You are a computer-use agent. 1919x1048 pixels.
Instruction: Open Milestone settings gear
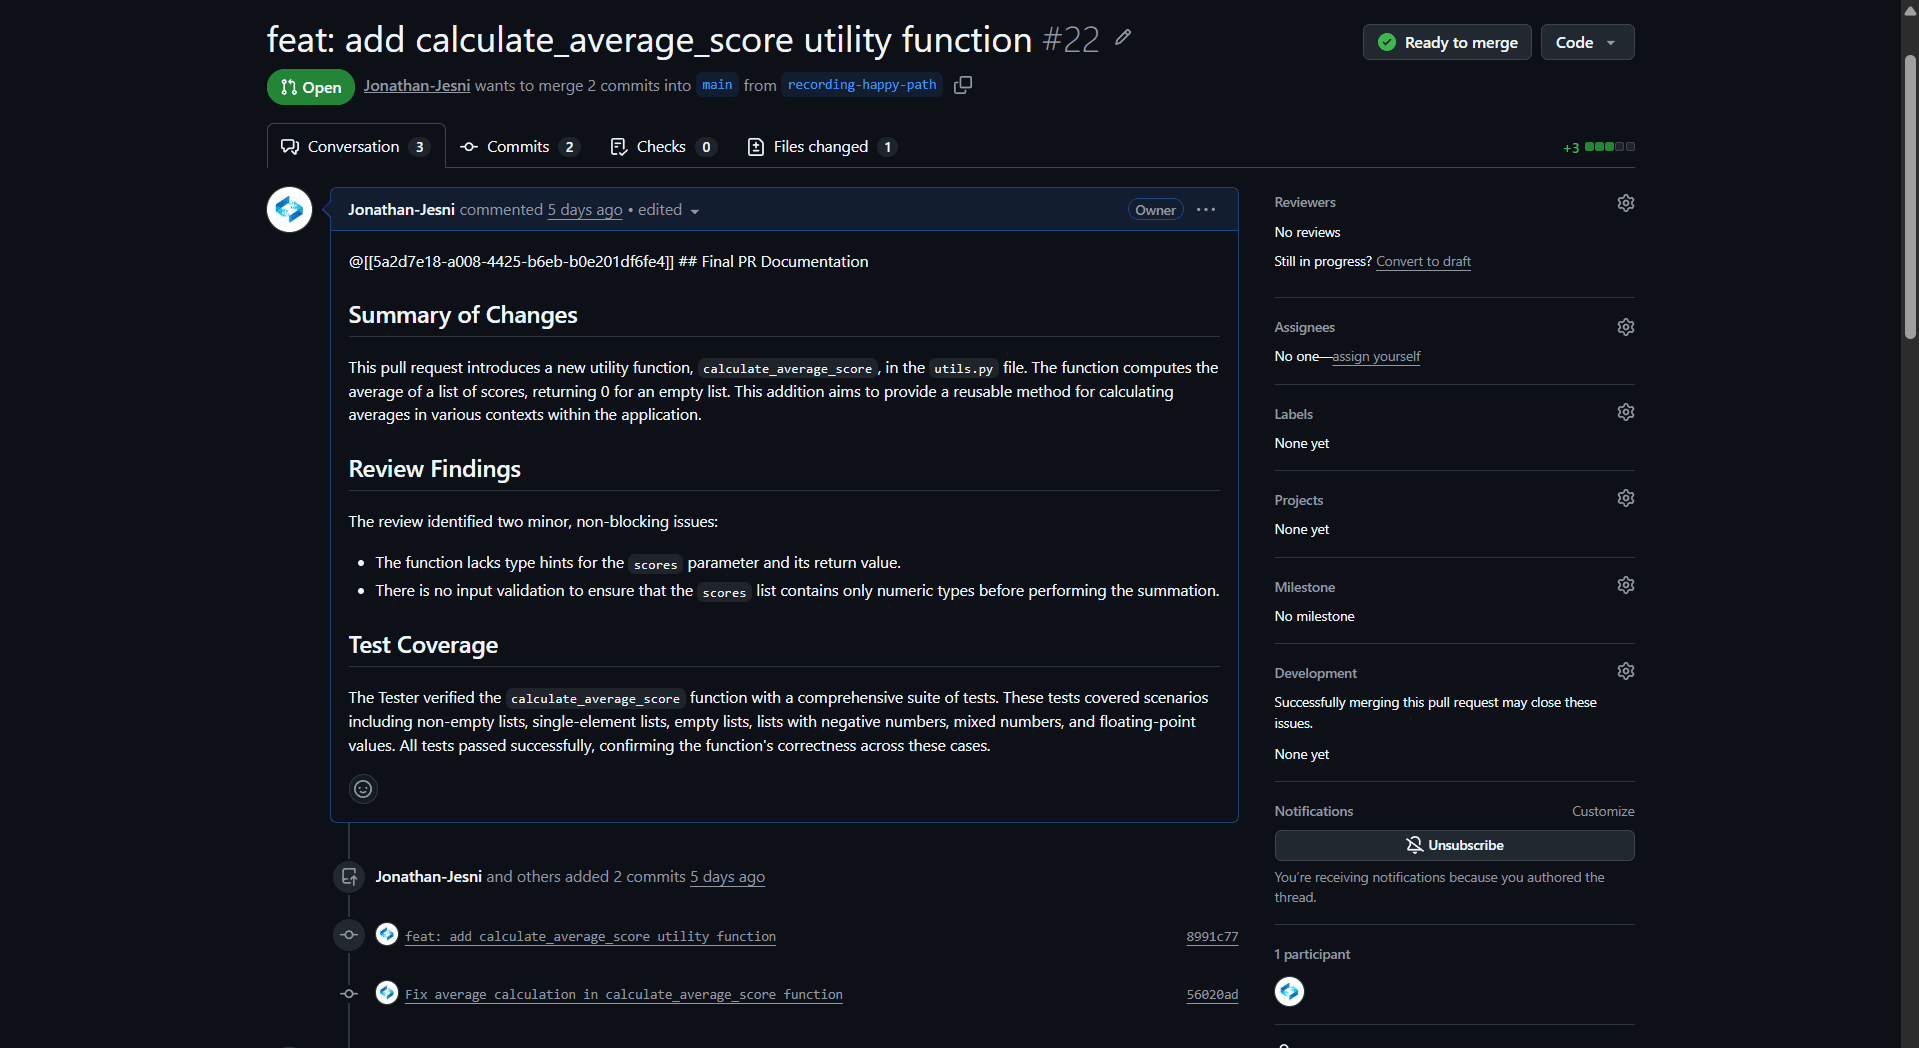[x=1625, y=585]
